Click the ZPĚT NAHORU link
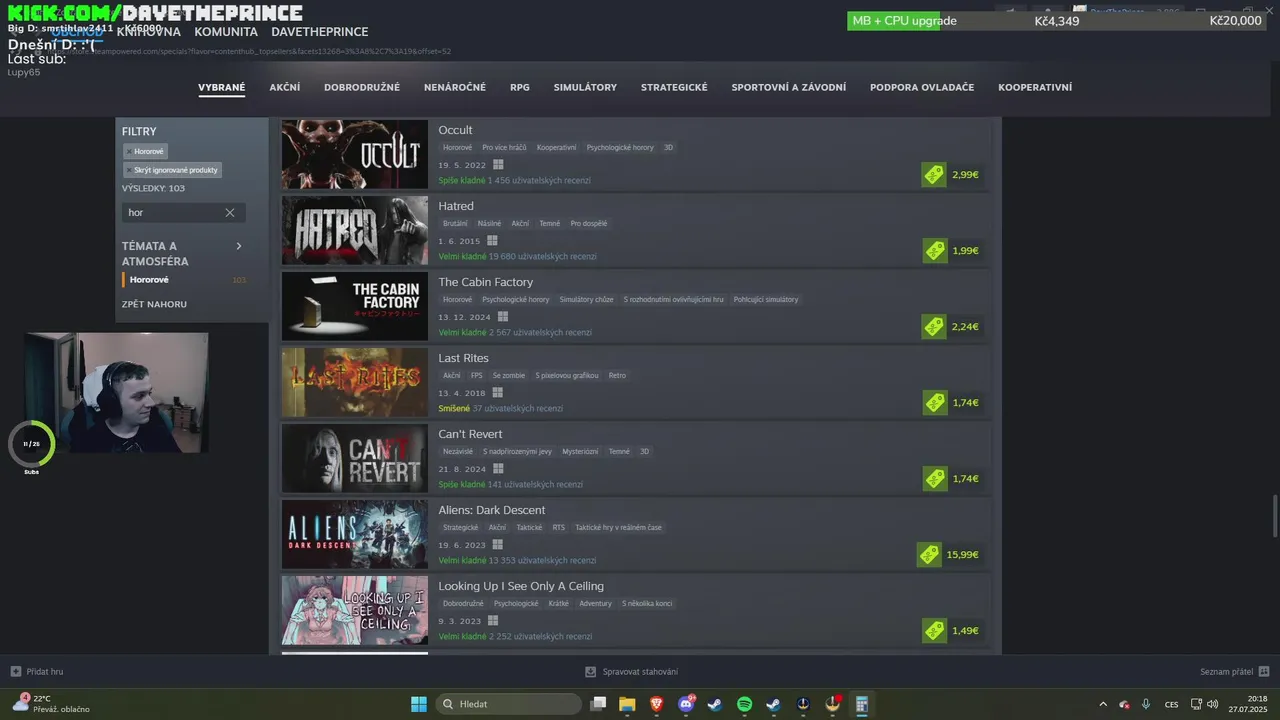 [154, 304]
